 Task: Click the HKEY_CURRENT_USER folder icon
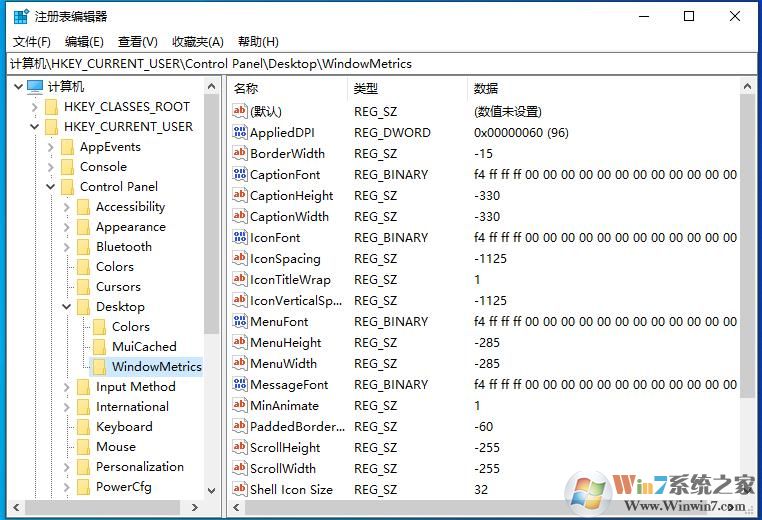51,127
